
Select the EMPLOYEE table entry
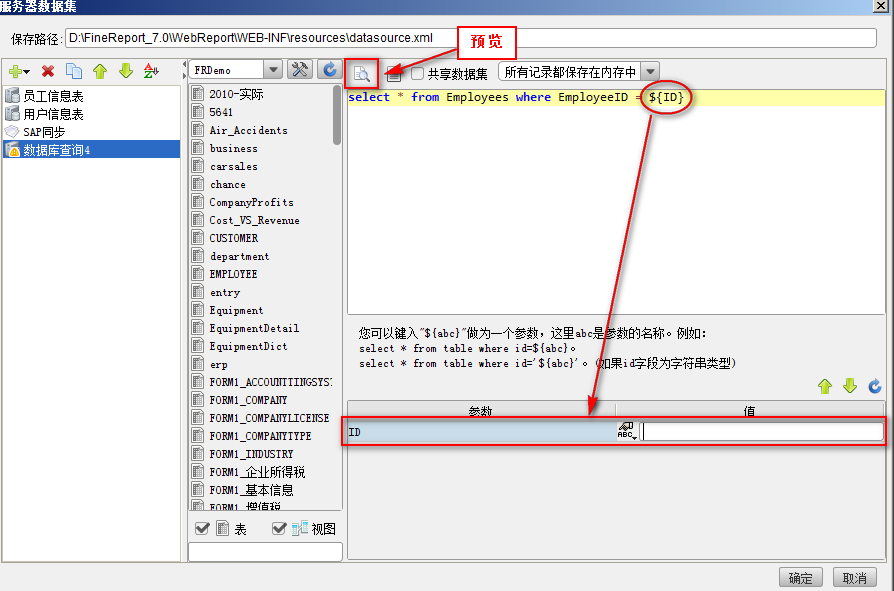click(x=233, y=274)
